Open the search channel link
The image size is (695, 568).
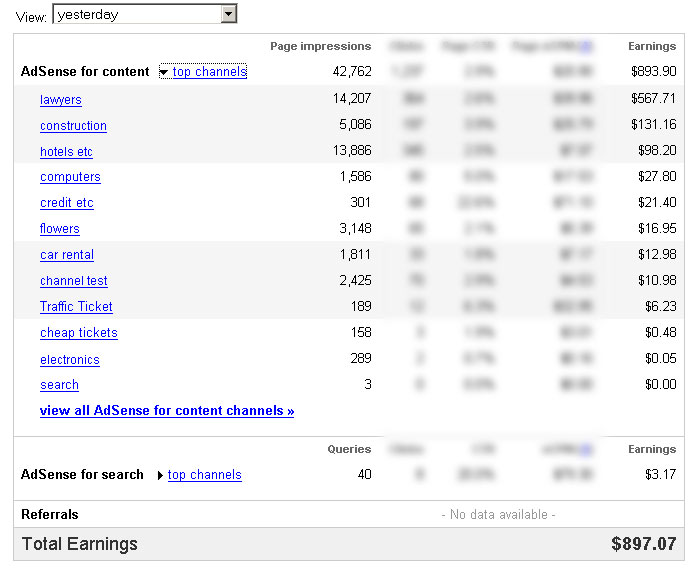tap(59, 385)
